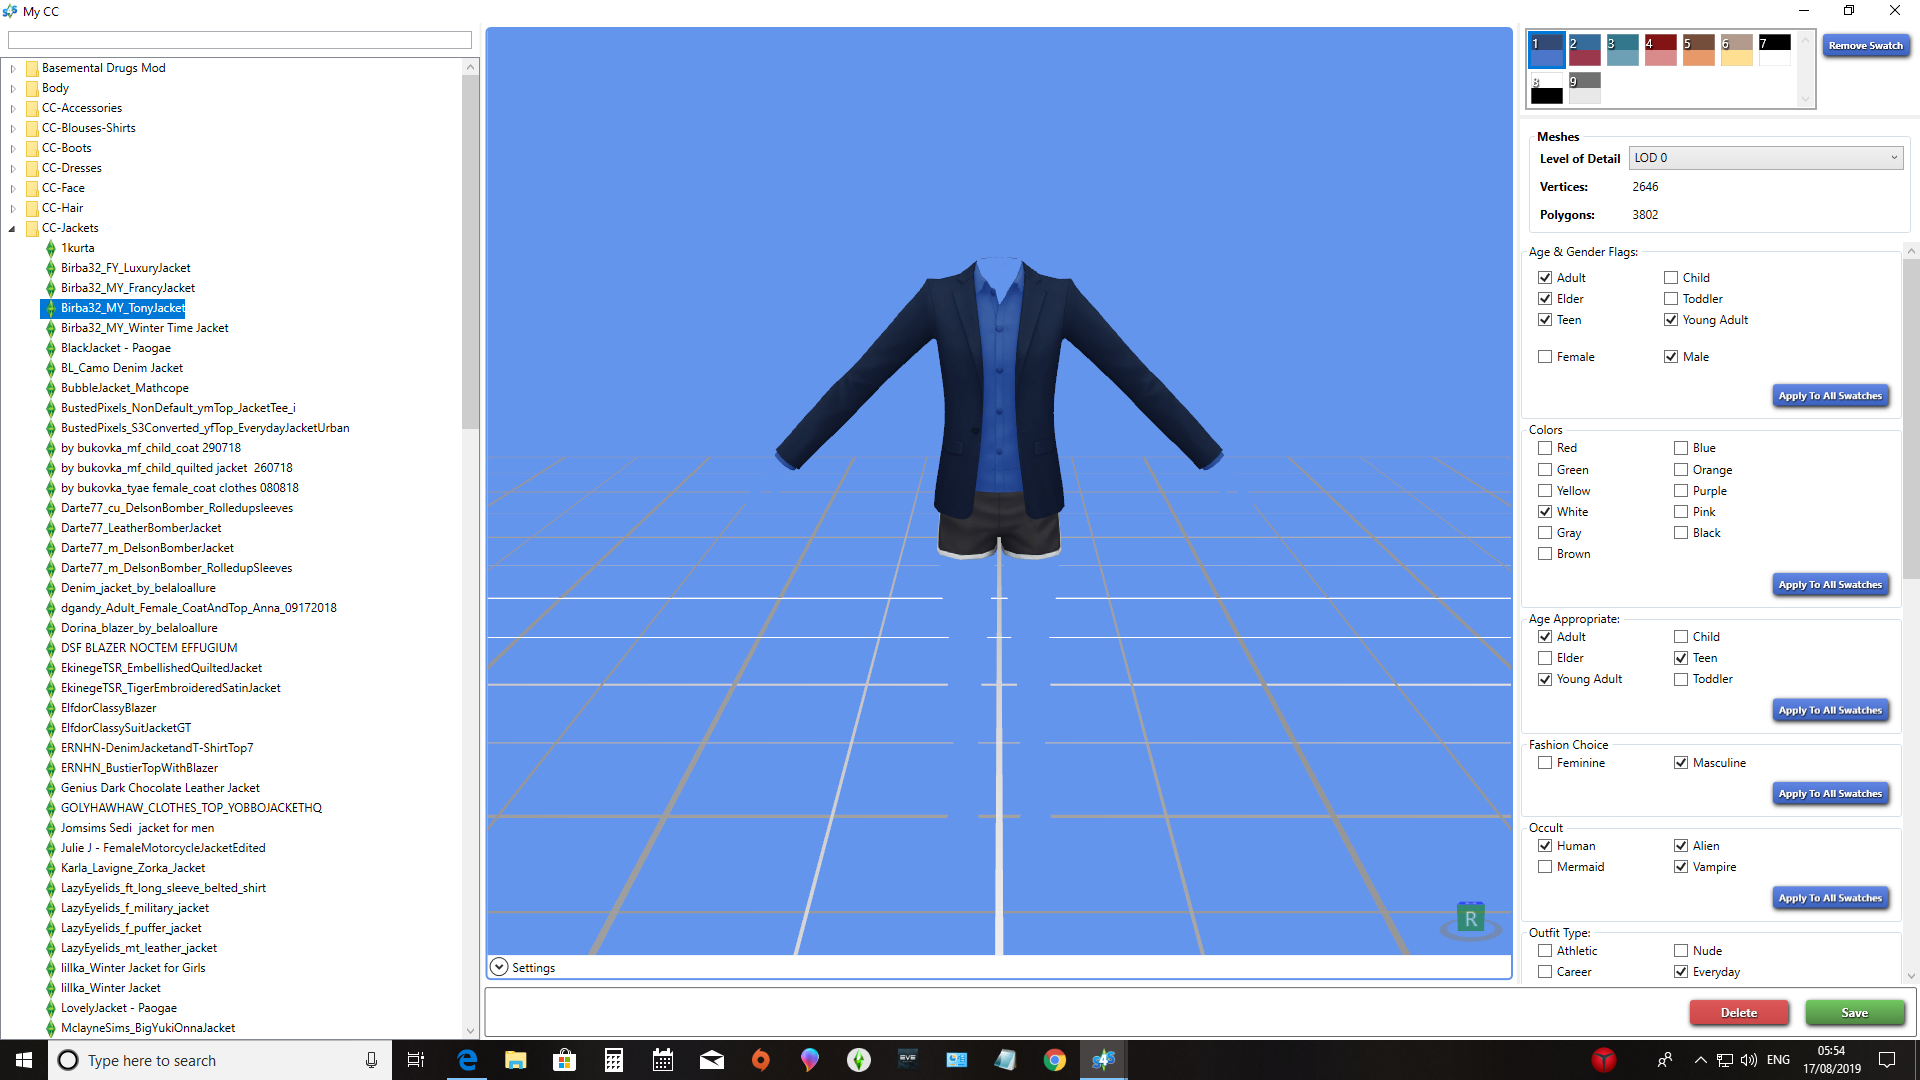This screenshot has height=1080, width=1920.
Task: Select swatch number 8 black thumbnail
Action: (1546, 88)
